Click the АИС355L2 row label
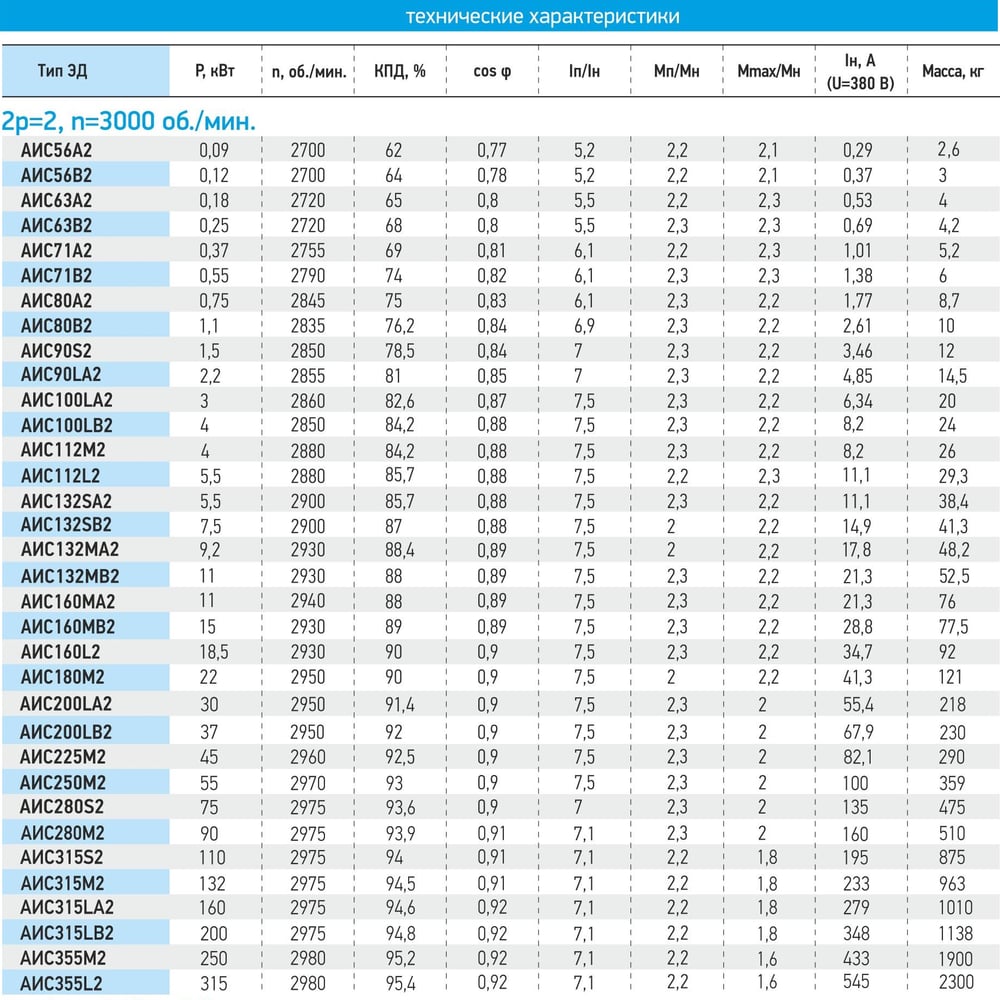This screenshot has width=1000, height=1000. [61, 983]
